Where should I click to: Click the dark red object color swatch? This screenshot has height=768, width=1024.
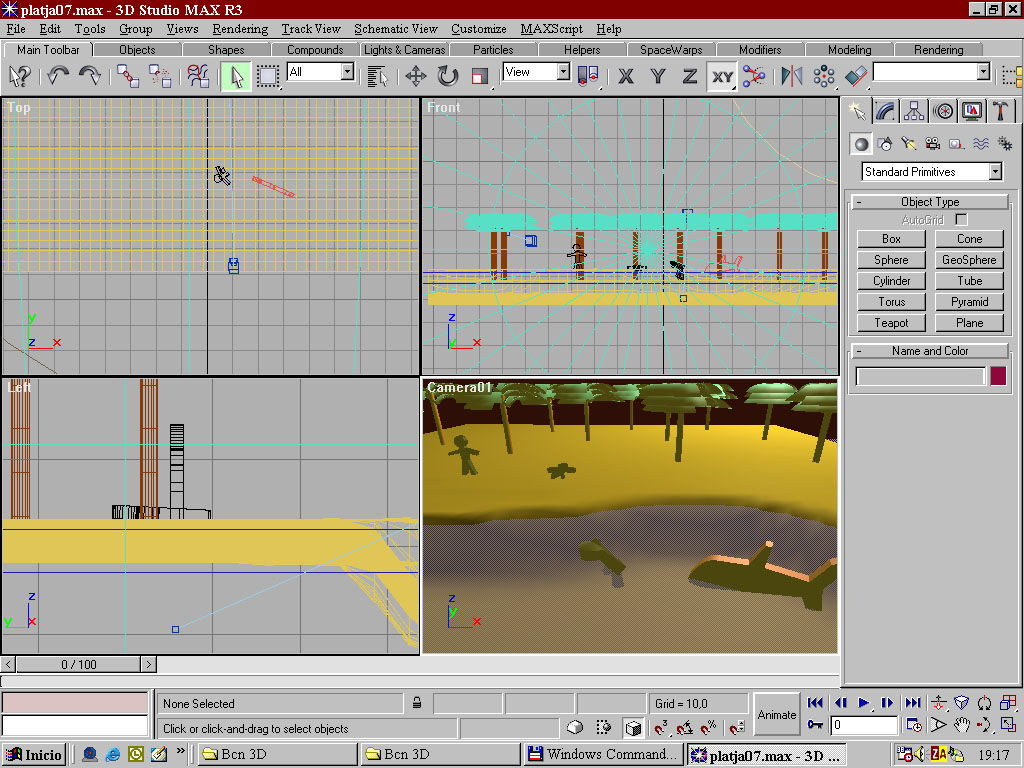[997, 376]
